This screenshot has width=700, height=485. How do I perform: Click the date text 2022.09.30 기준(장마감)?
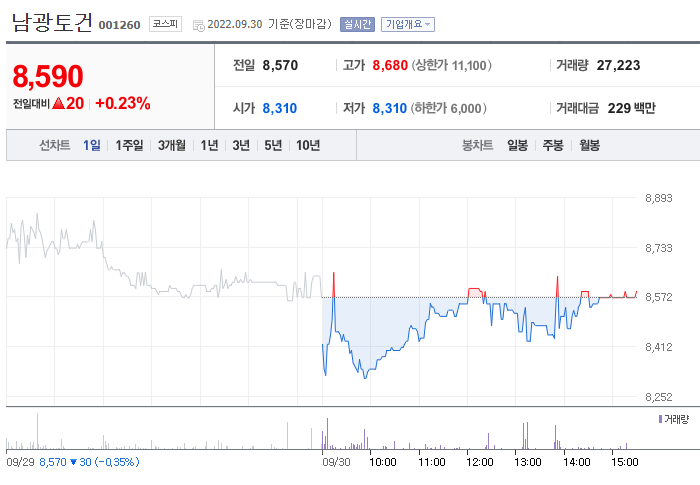[x=270, y=24]
